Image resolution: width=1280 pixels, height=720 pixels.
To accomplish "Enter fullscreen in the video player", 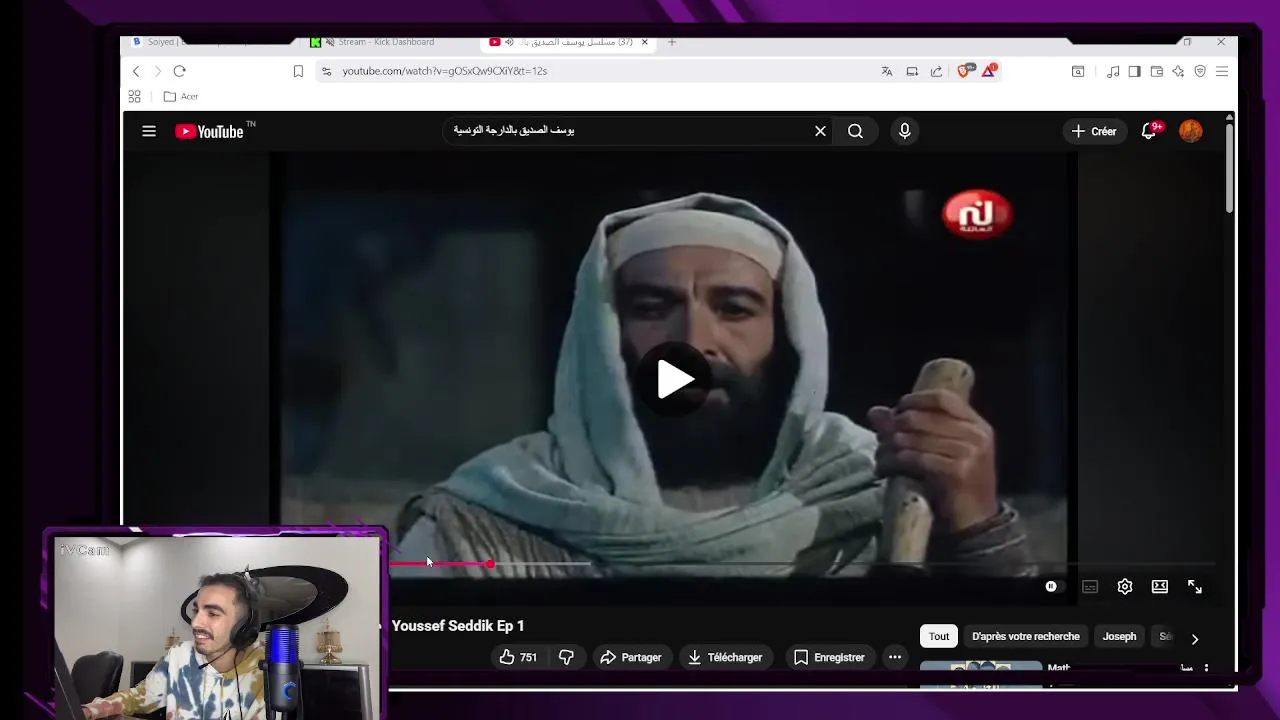I will (x=1195, y=587).
